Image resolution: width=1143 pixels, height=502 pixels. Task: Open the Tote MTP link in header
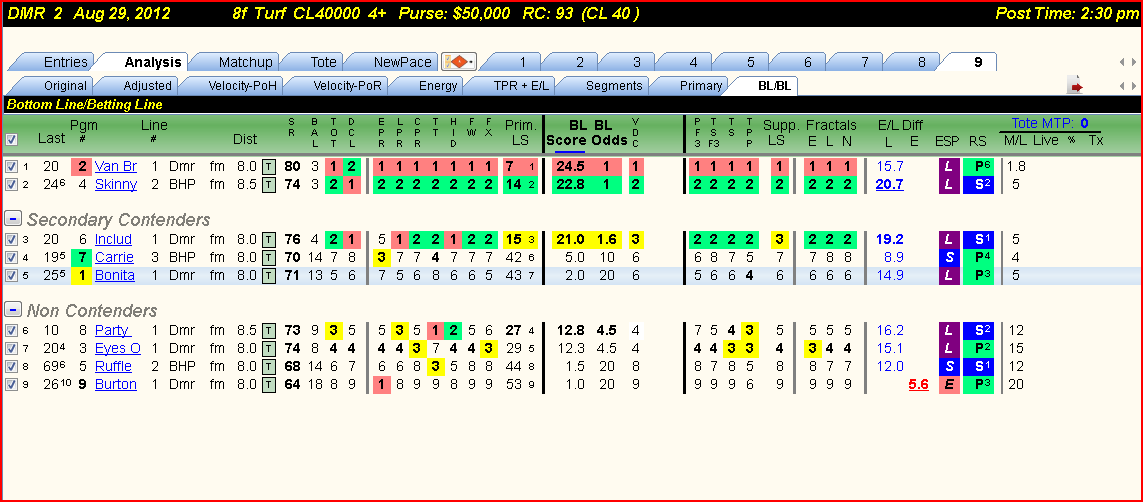click(x=1048, y=123)
